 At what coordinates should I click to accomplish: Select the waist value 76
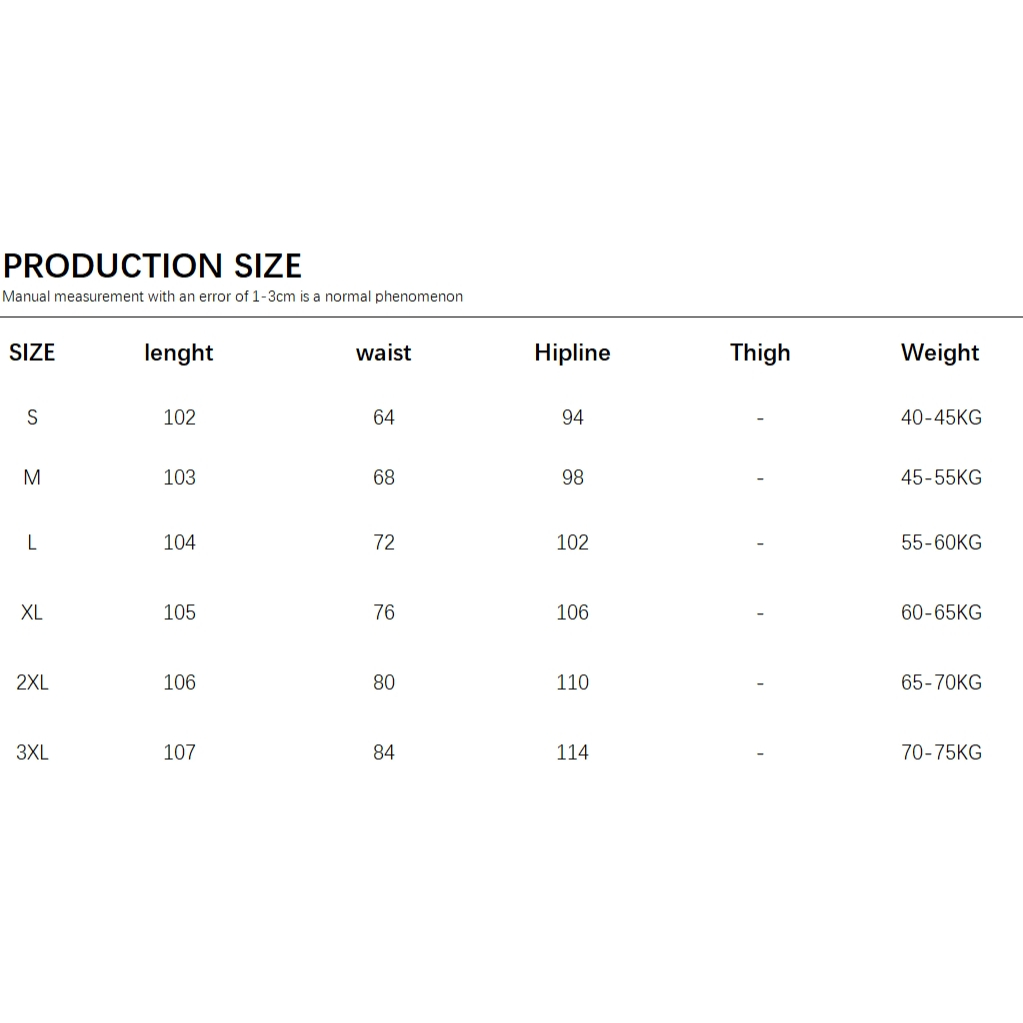(x=384, y=613)
